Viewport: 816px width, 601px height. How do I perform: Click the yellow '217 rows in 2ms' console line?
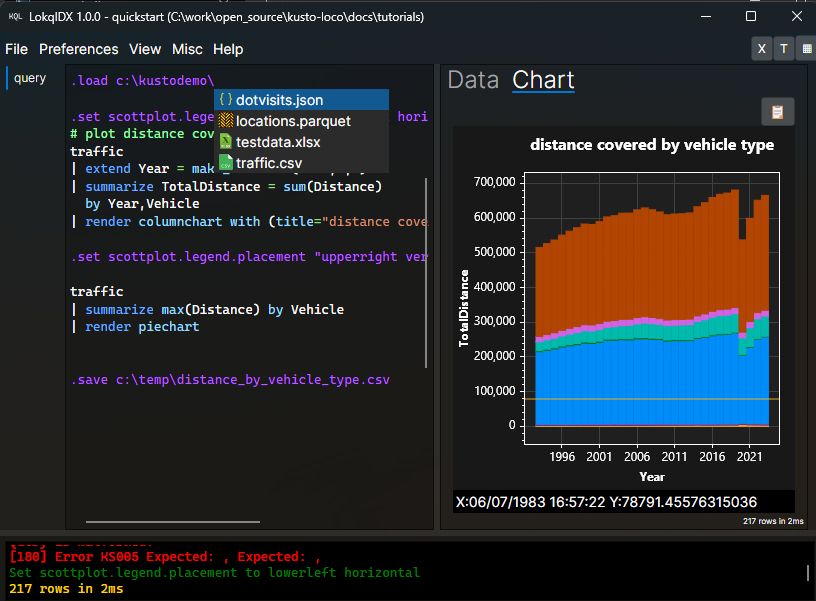click(66, 589)
